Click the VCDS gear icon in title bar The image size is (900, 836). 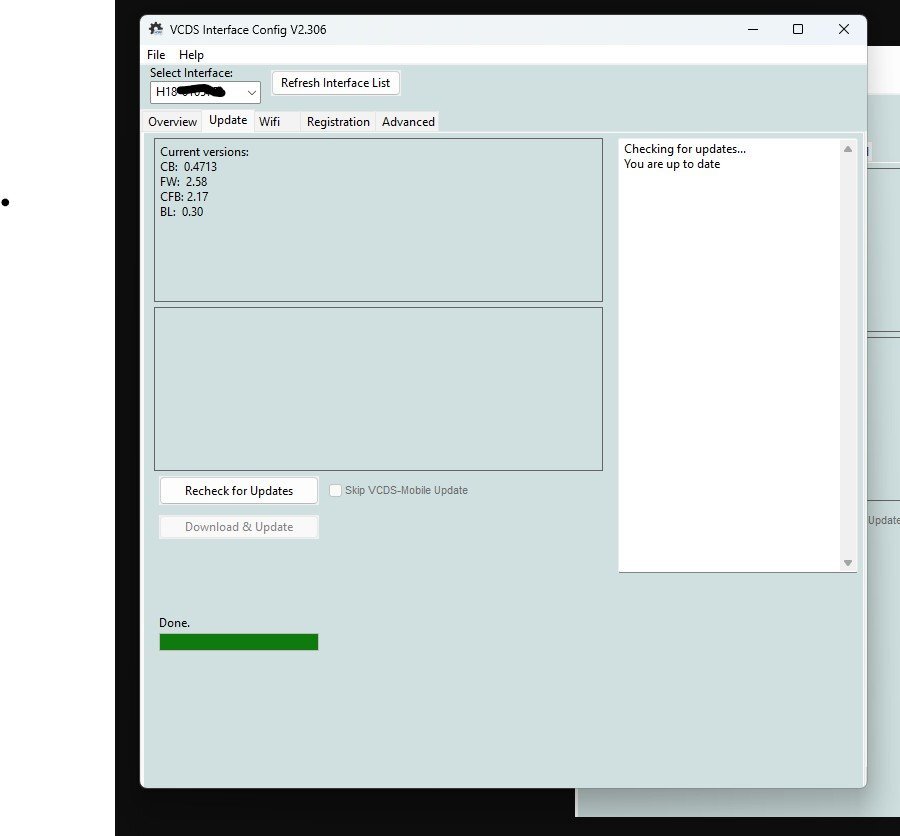156,29
